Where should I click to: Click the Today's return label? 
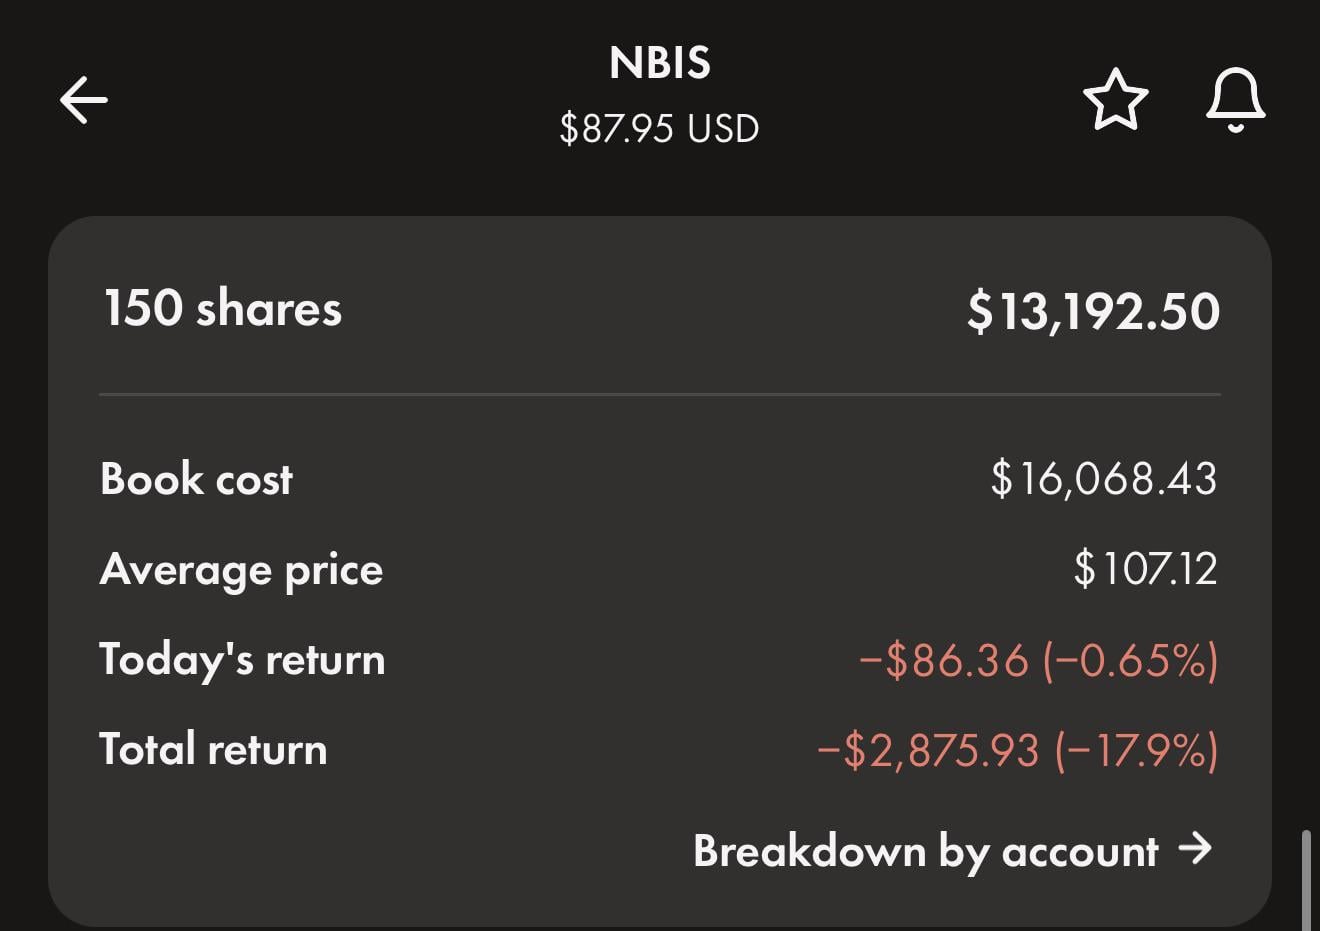242,660
